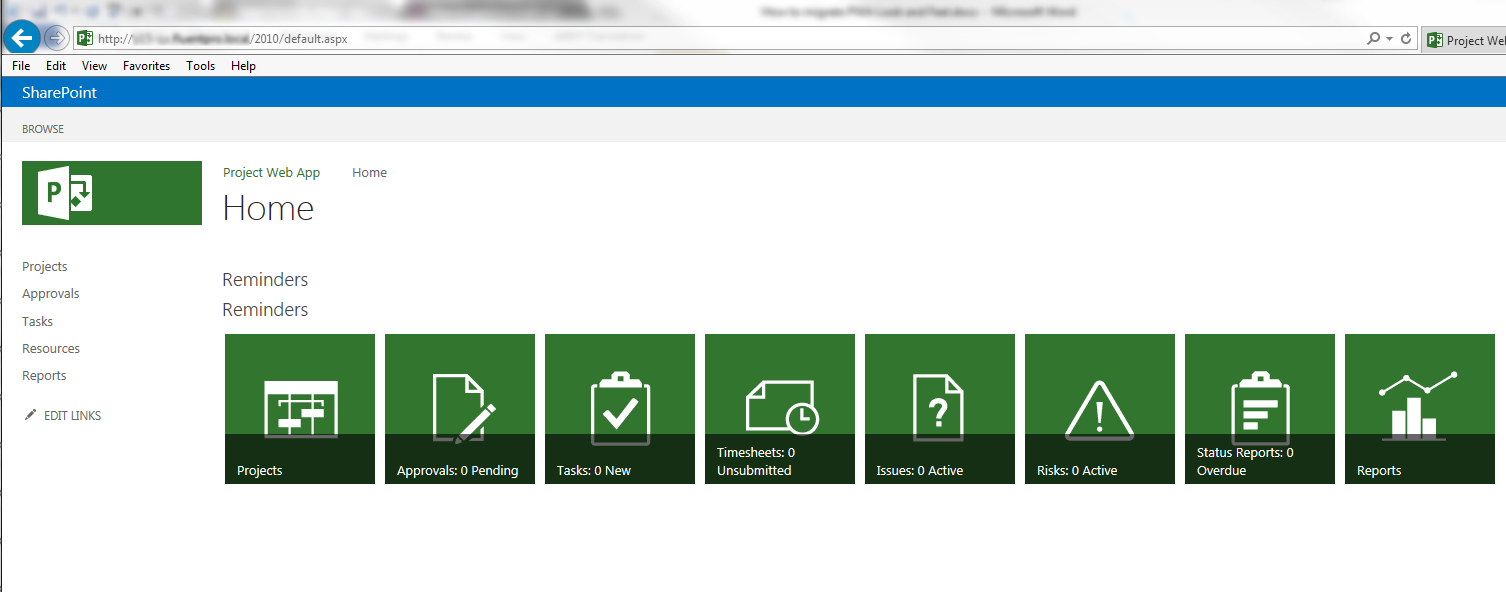1506x592 pixels.
Task: Click the Project logo in site header
Action: pyautogui.click(x=112, y=193)
